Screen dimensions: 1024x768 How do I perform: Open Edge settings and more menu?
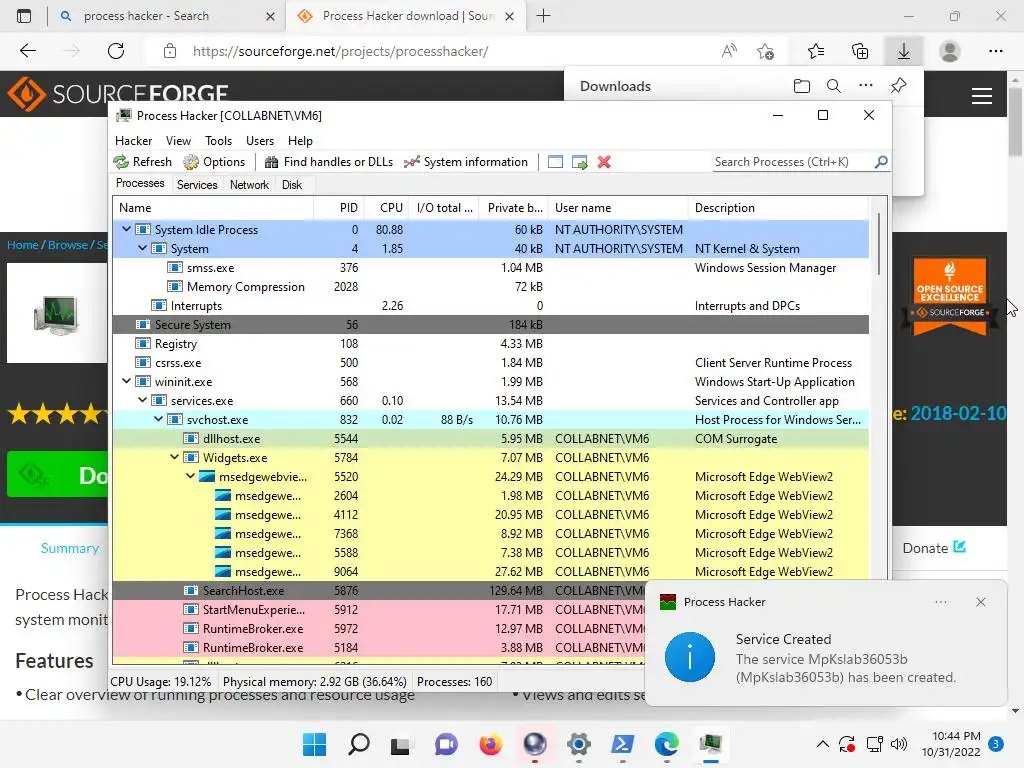point(995,51)
